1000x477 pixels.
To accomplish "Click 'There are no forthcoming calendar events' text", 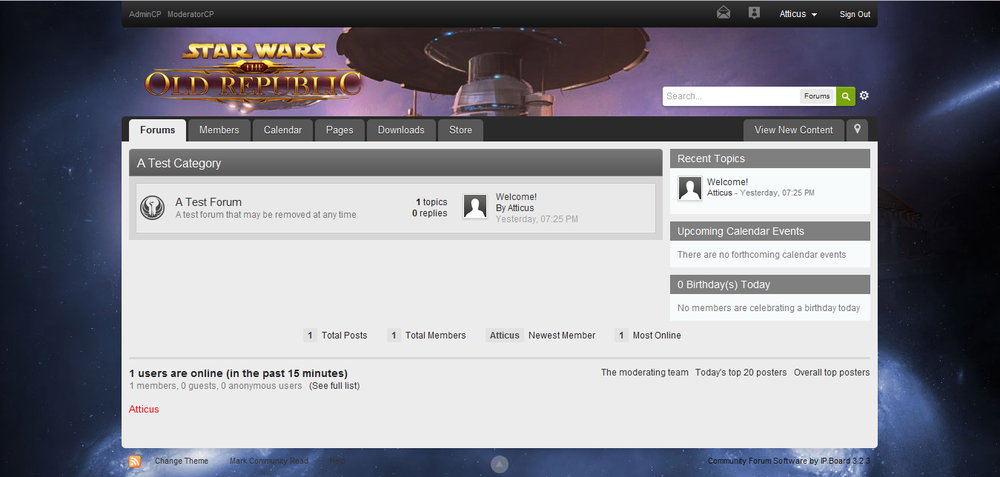I will (761, 255).
